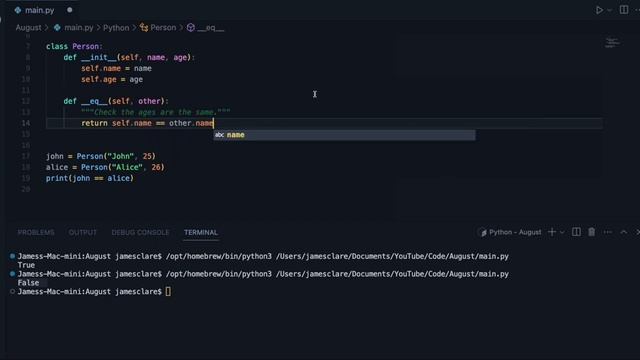Select the TERMINAL panel tab

[x=200, y=232]
